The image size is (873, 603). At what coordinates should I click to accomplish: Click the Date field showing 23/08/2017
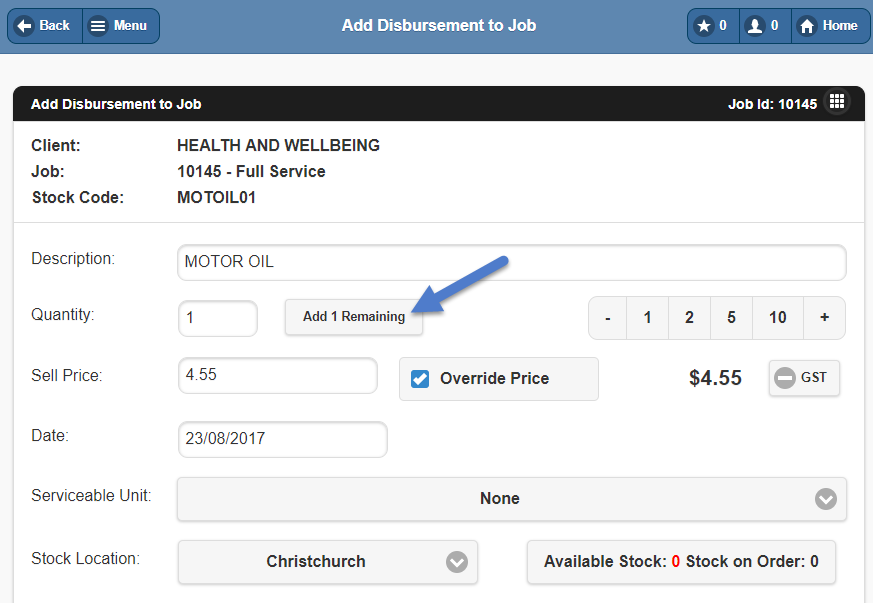point(283,439)
